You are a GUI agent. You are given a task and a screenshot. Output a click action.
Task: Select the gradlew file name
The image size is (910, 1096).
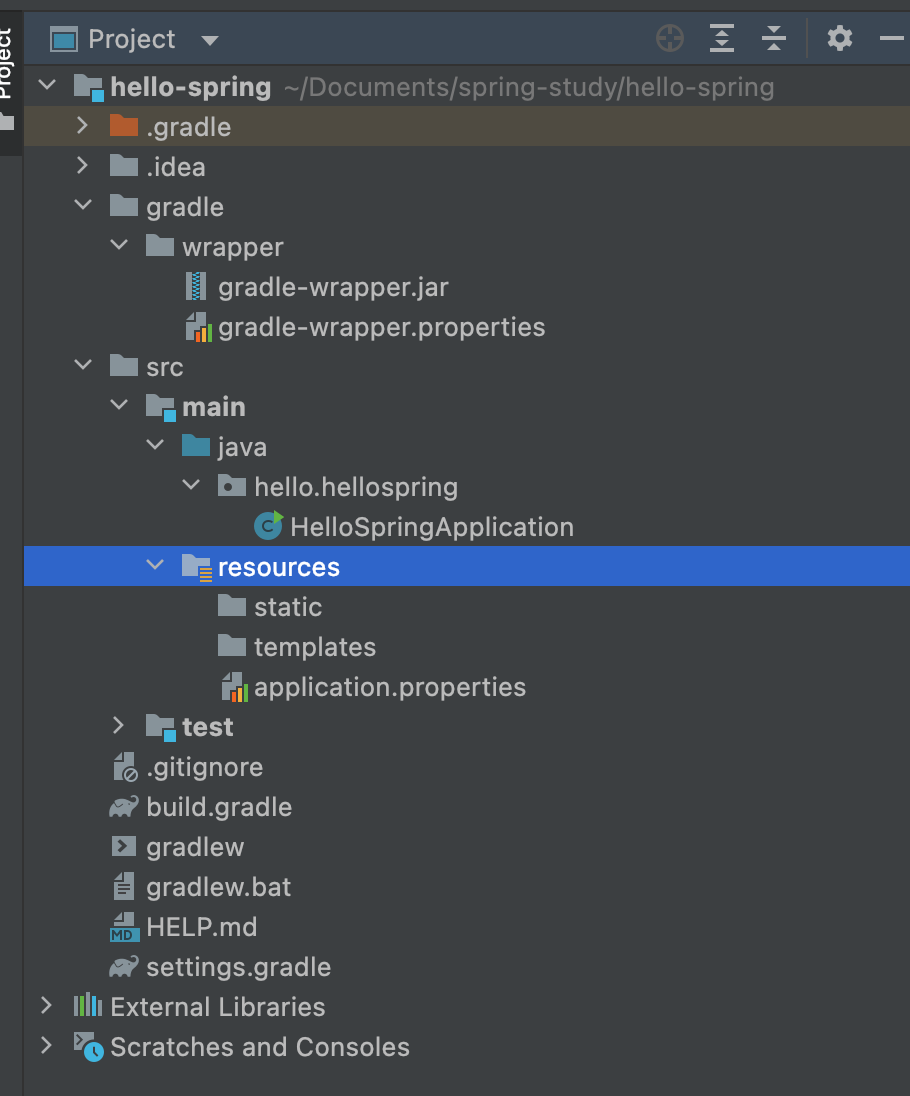tap(195, 846)
